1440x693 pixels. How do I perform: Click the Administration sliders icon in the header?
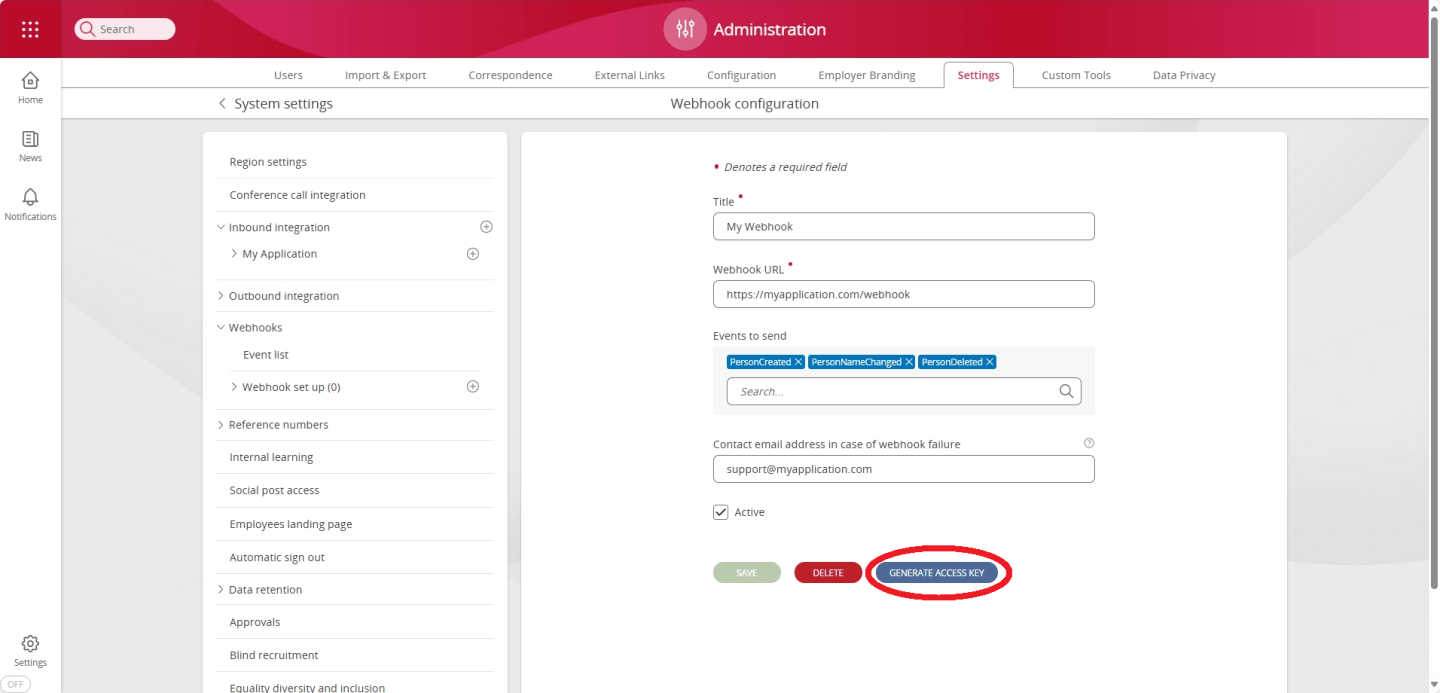tap(684, 29)
